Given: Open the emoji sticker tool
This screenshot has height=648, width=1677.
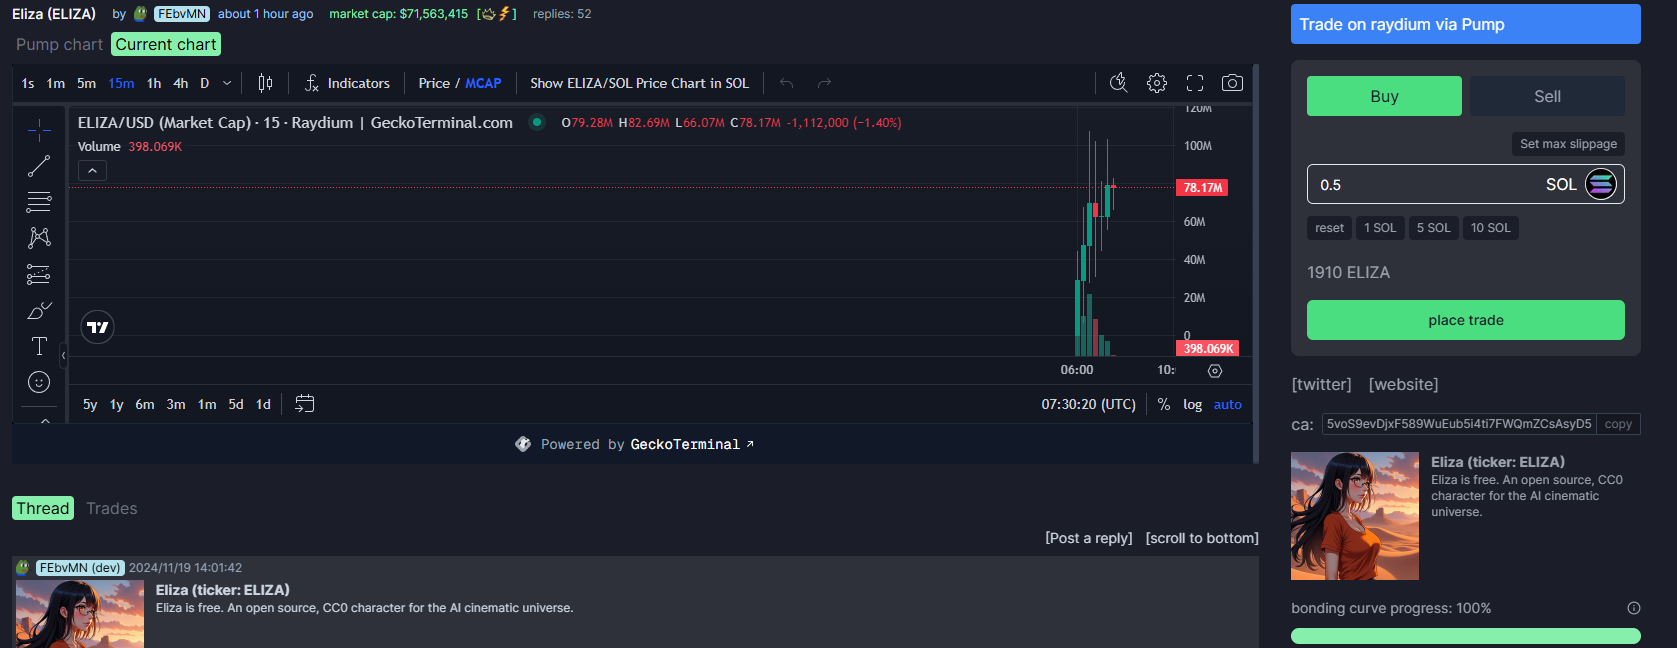Looking at the screenshot, I should click(x=39, y=382).
